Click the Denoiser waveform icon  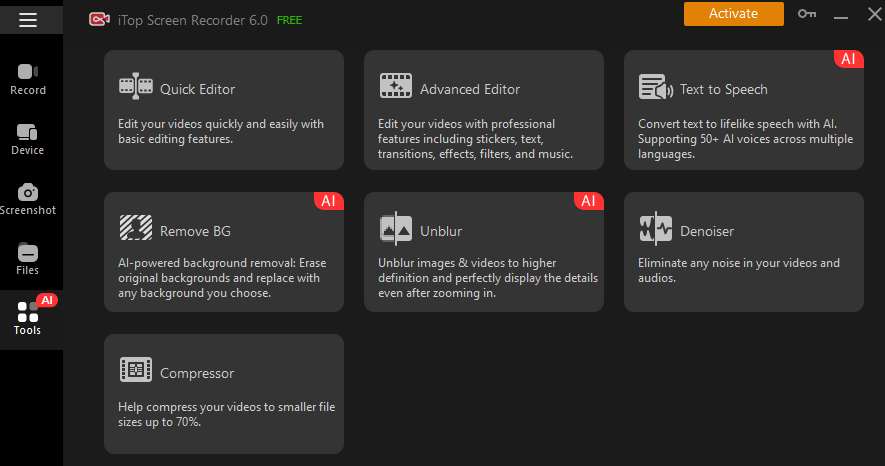pos(656,230)
